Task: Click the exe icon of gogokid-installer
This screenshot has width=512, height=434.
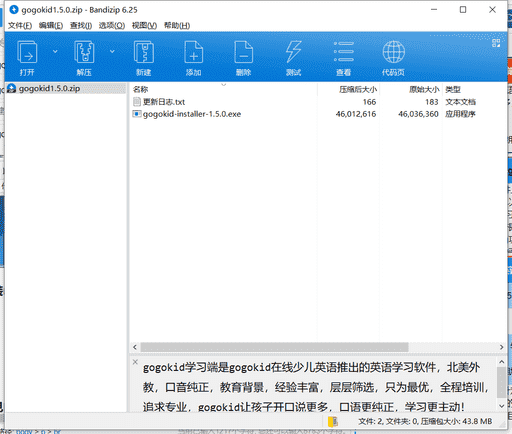Action: pyautogui.click(x=136, y=114)
